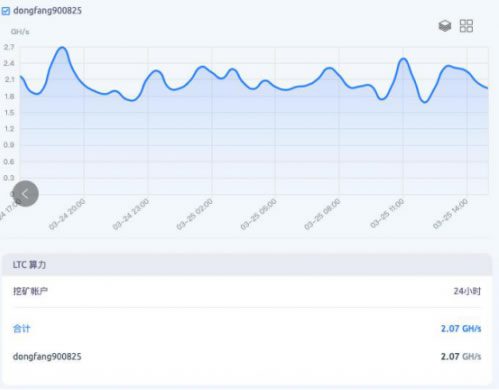Click the GH/s unit label on chart
The width and height of the screenshot is (499, 390).
(x=20, y=32)
